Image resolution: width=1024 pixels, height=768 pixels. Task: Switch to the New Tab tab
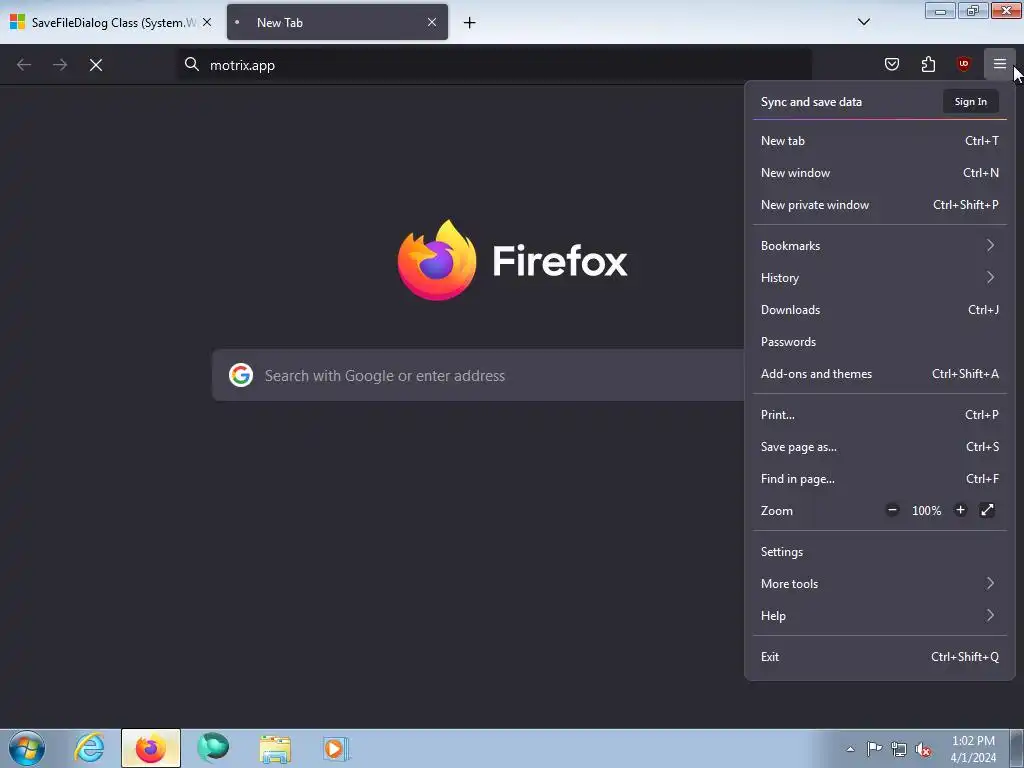tap(337, 22)
